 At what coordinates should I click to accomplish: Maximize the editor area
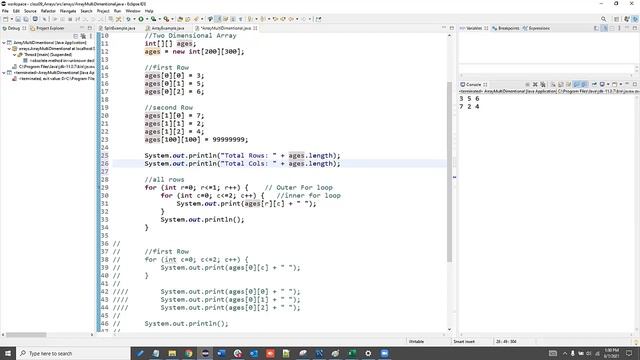tap(451, 28)
